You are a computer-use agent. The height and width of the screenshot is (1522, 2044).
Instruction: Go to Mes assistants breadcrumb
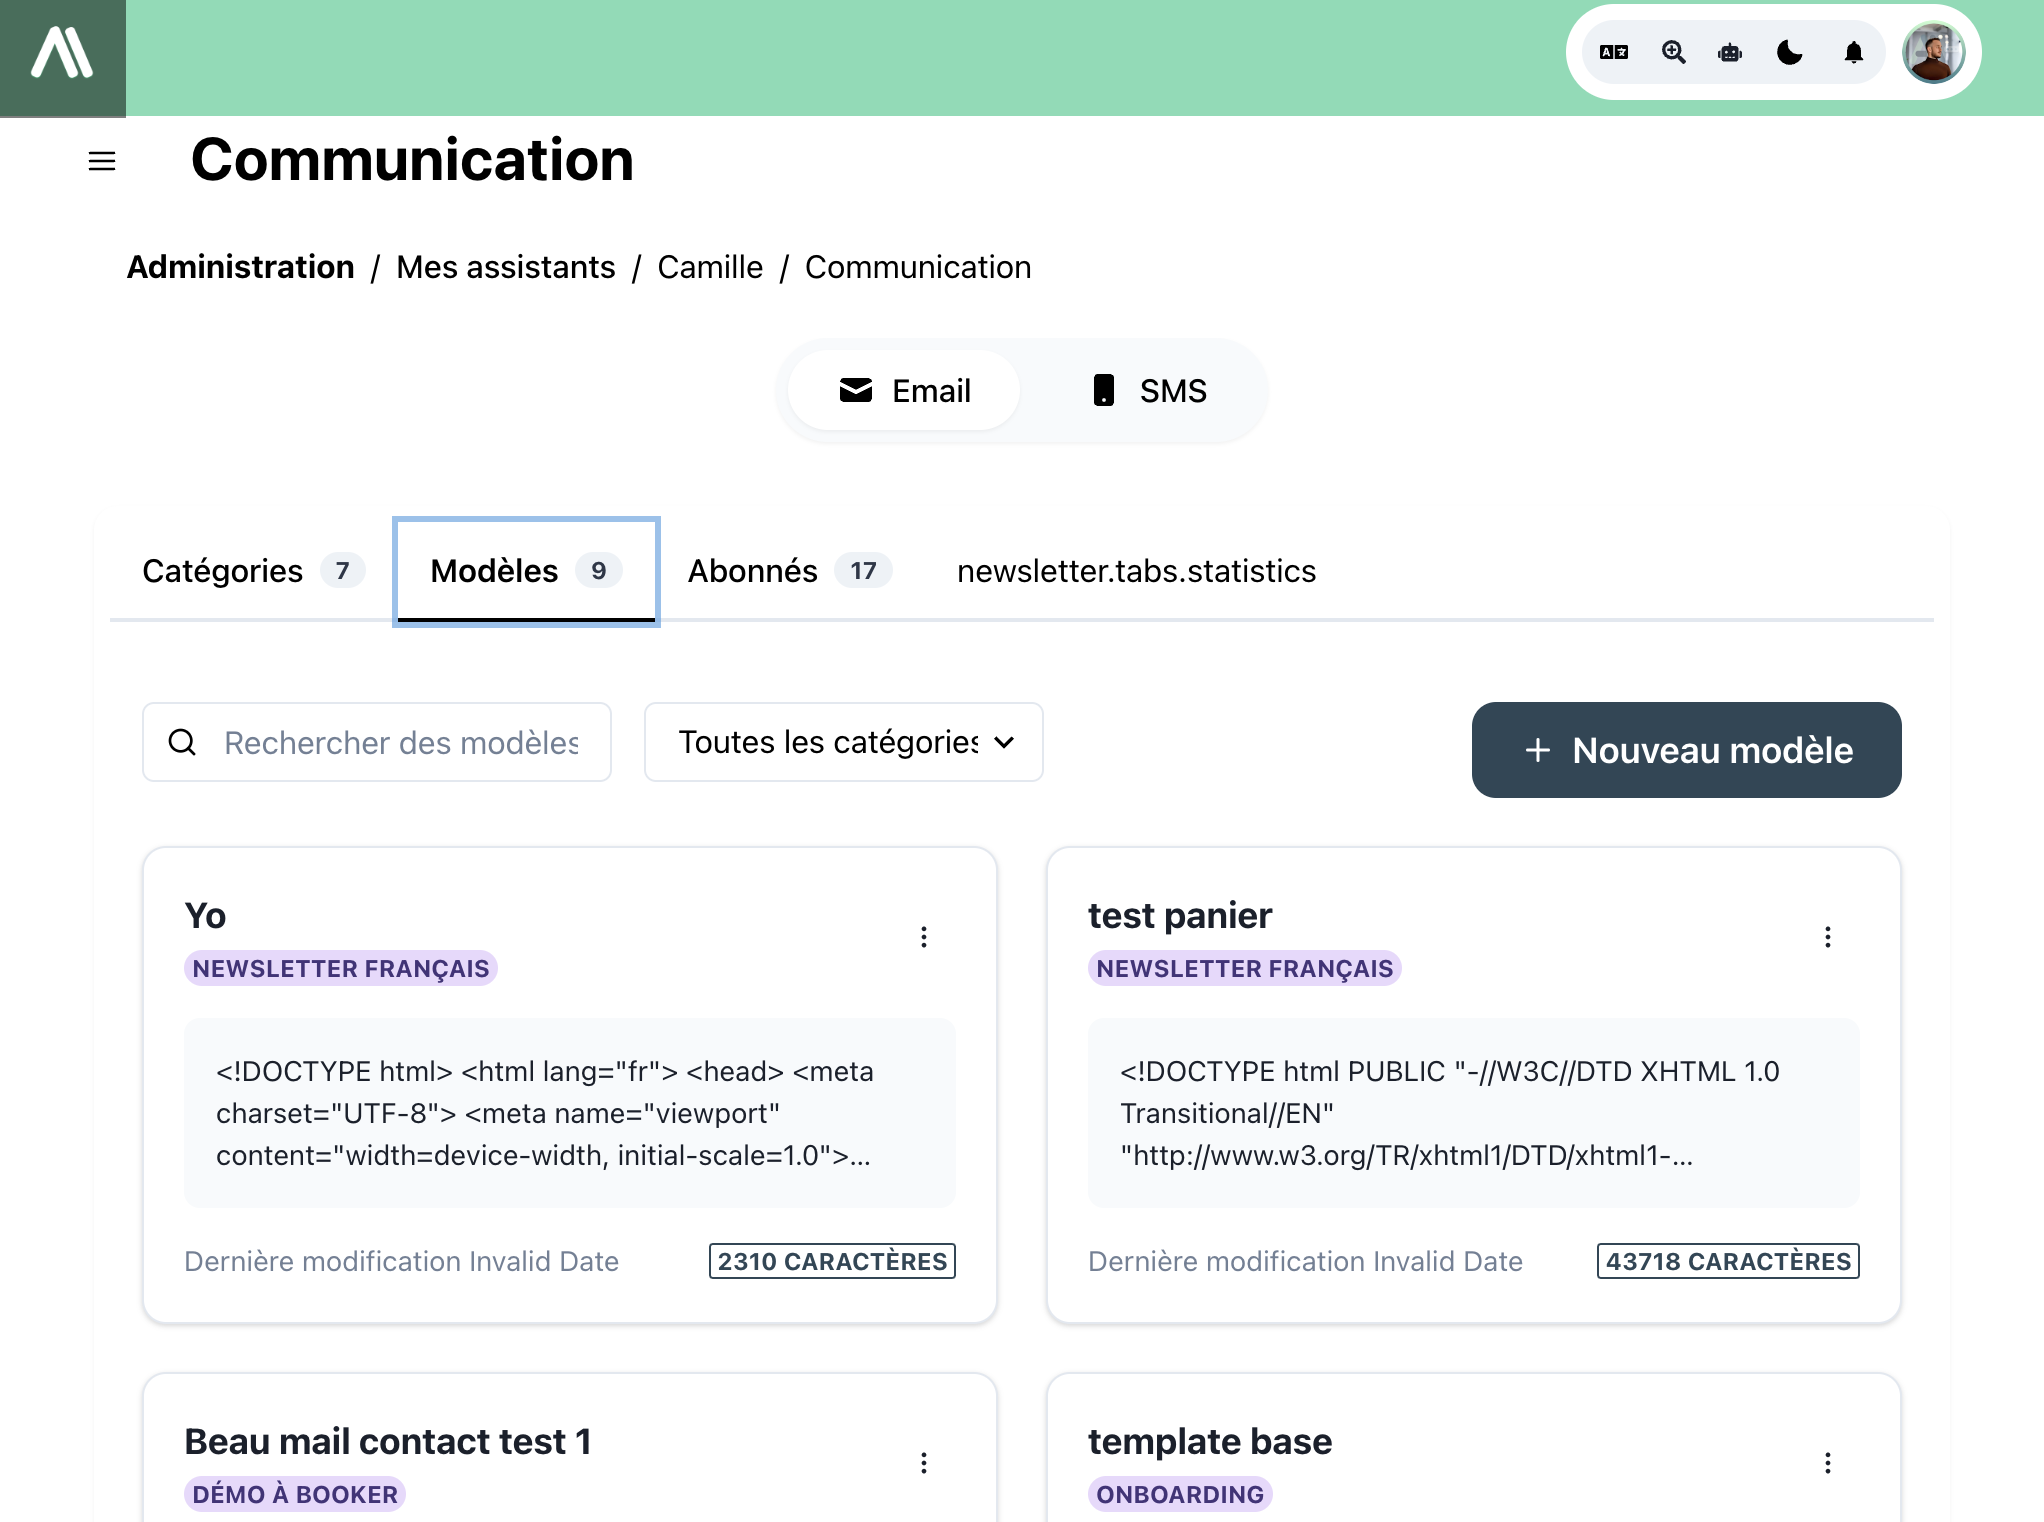(x=505, y=267)
